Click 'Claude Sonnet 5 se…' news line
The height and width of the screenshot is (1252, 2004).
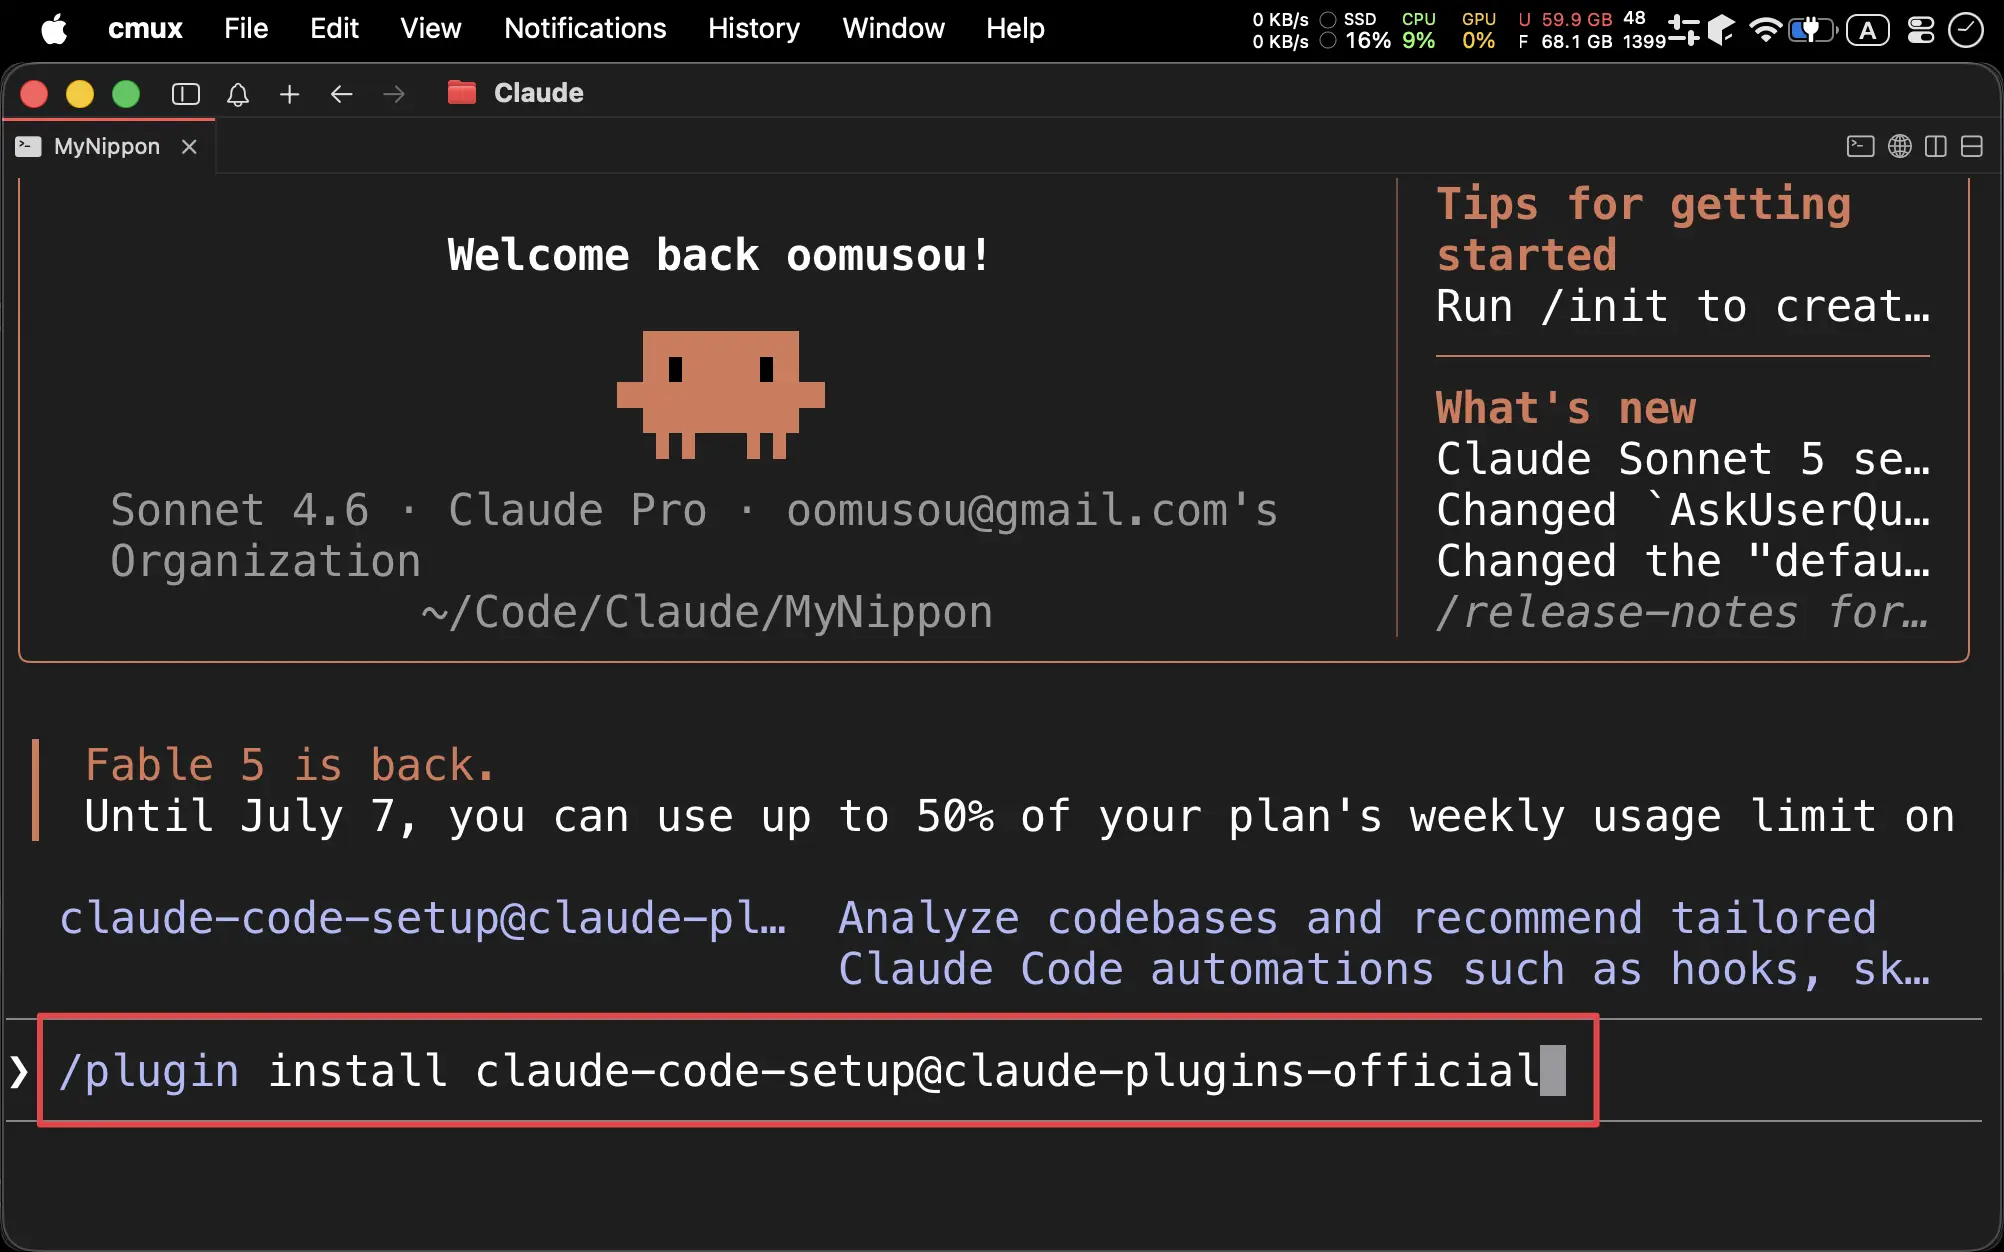(1683, 459)
